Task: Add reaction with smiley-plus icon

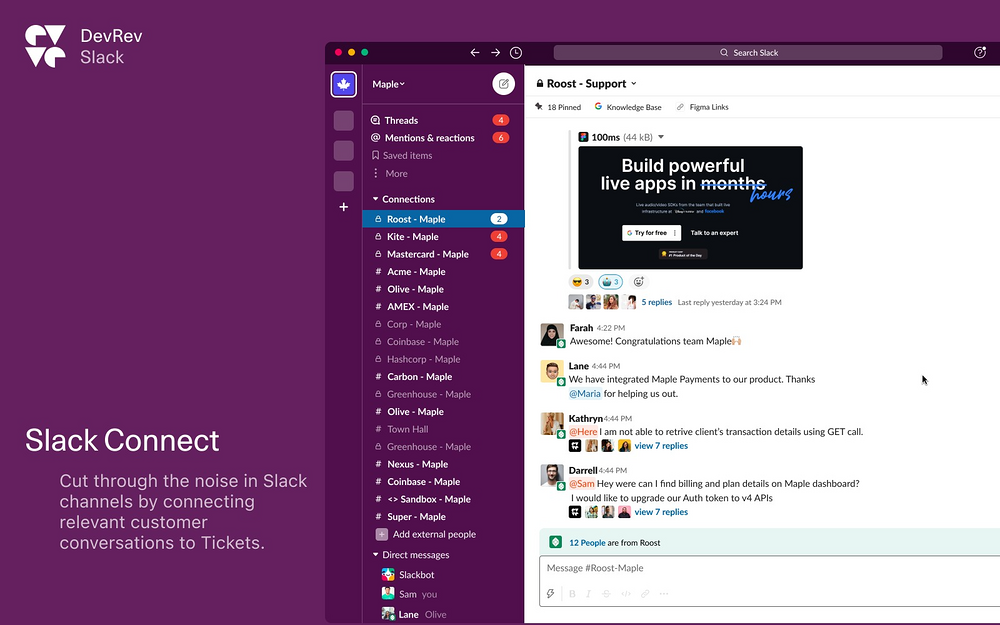Action: tap(638, 281)
